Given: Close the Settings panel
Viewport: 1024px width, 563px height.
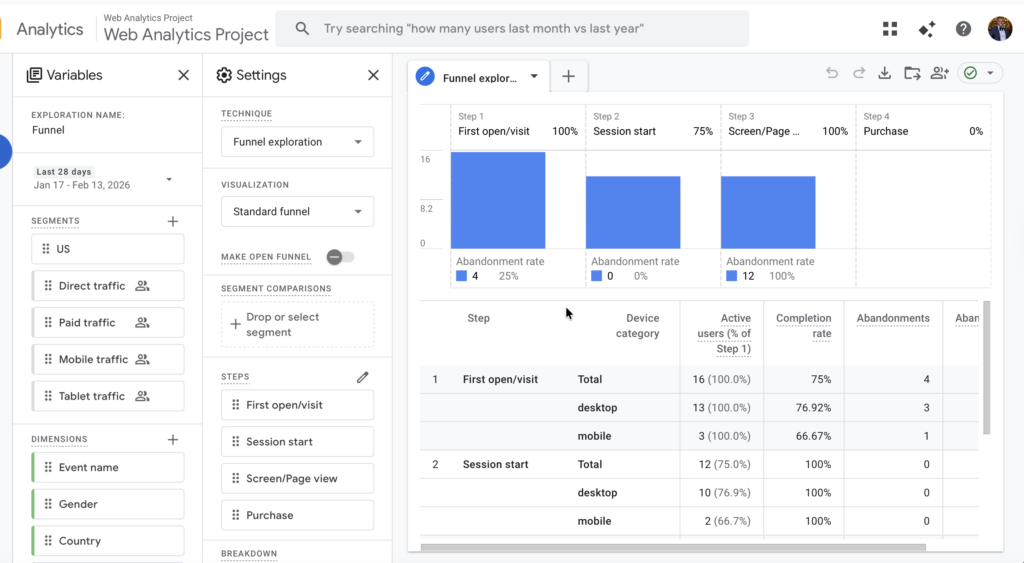Looking at the screenshot, I should click(x=373, y=75).
